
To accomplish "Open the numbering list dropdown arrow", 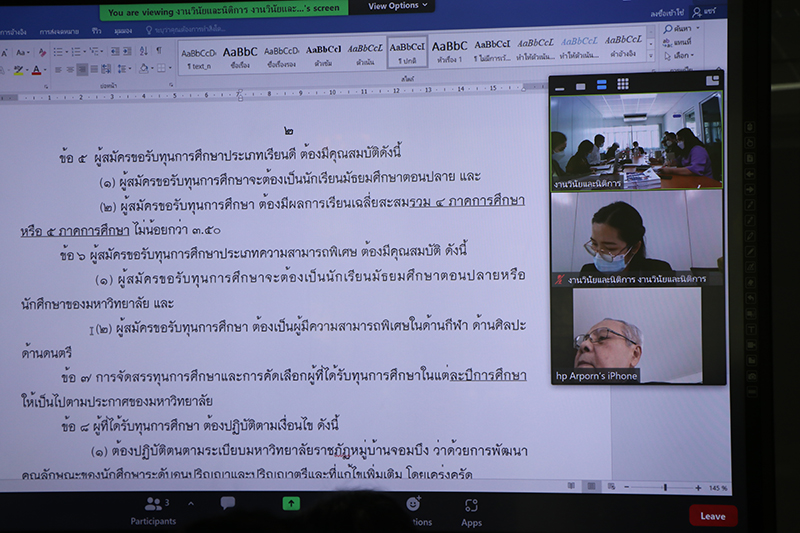I will pos(84,52).
